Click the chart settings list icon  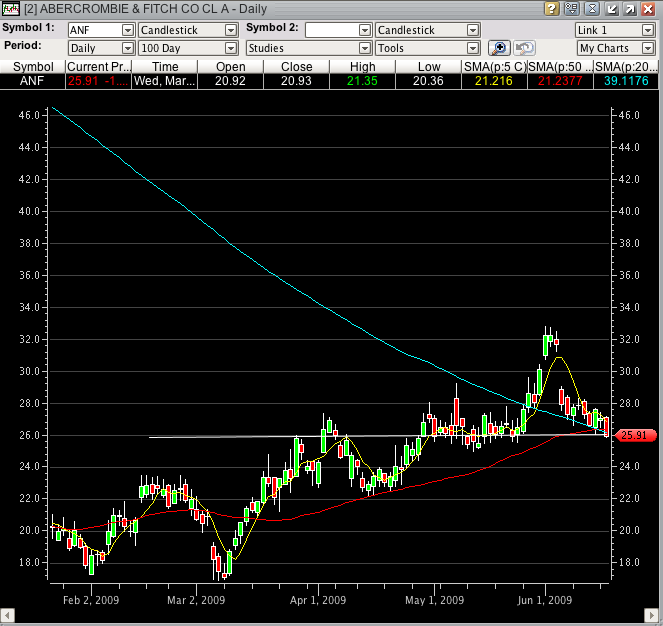coord(571,9)
